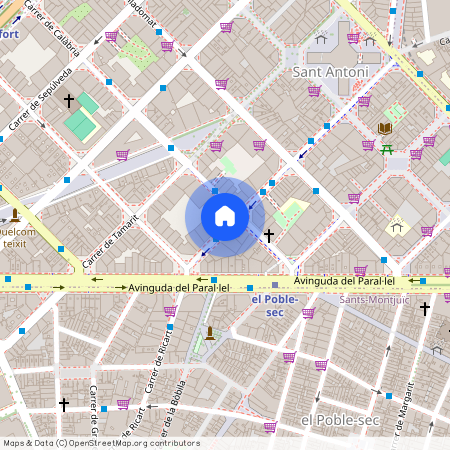The height and width of the screenshot is (450, 450).
Task: Click the Sant Antoni neighborhood label
Action: click(331, 72)
